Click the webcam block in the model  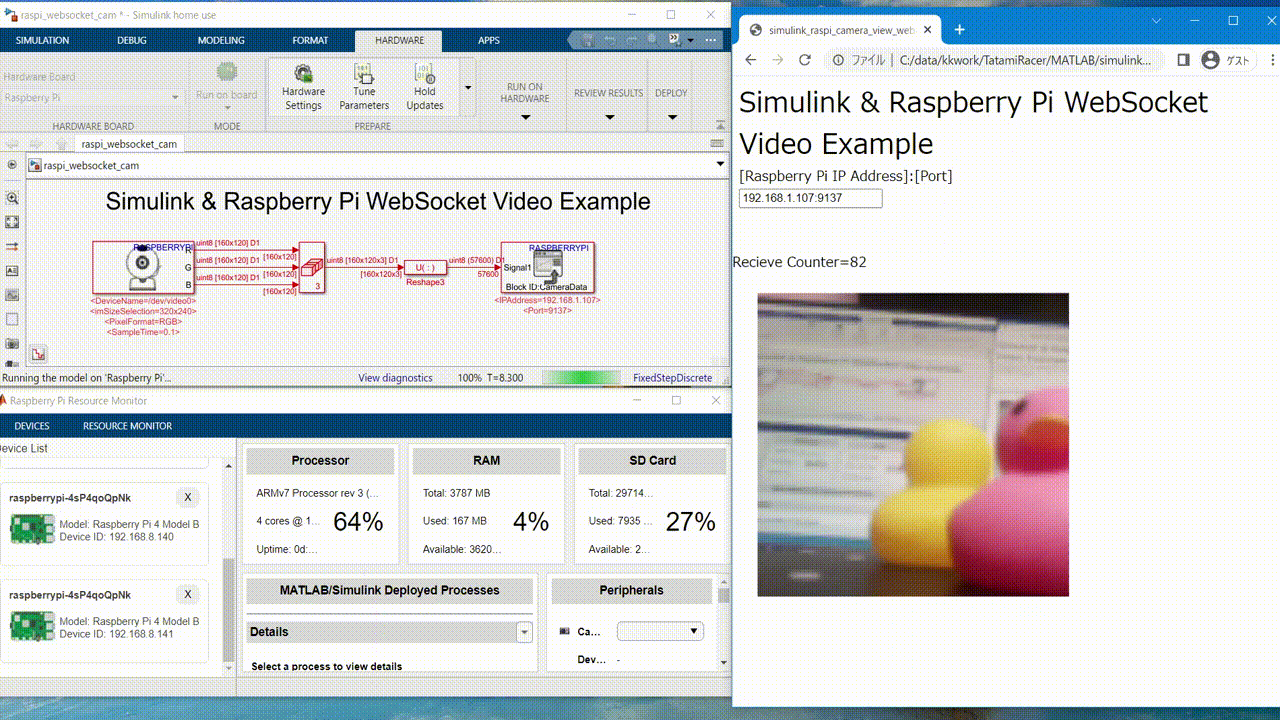point(144,267)
